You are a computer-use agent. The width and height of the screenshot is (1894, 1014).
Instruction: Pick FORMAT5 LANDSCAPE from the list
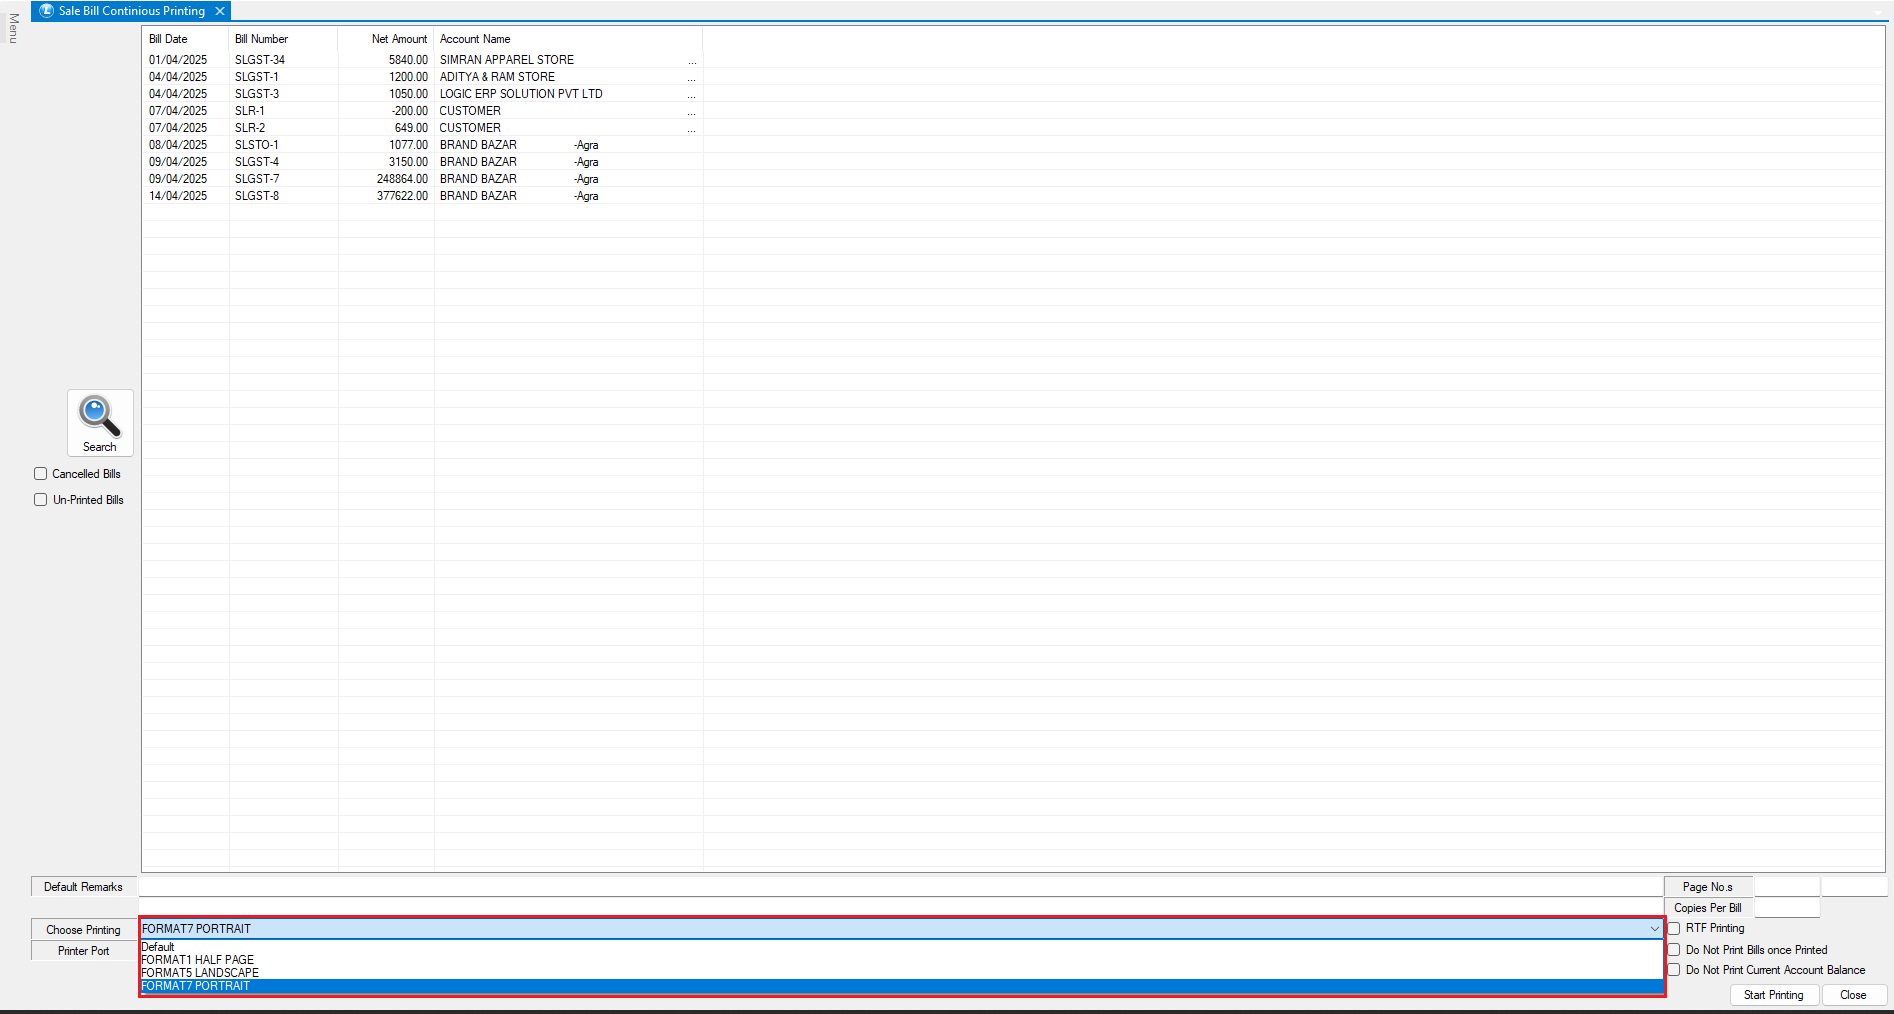200,973
